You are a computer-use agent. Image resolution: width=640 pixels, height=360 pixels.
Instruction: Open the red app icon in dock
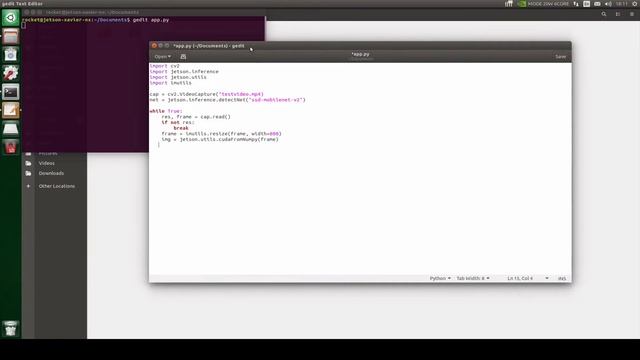pos(11,147)
